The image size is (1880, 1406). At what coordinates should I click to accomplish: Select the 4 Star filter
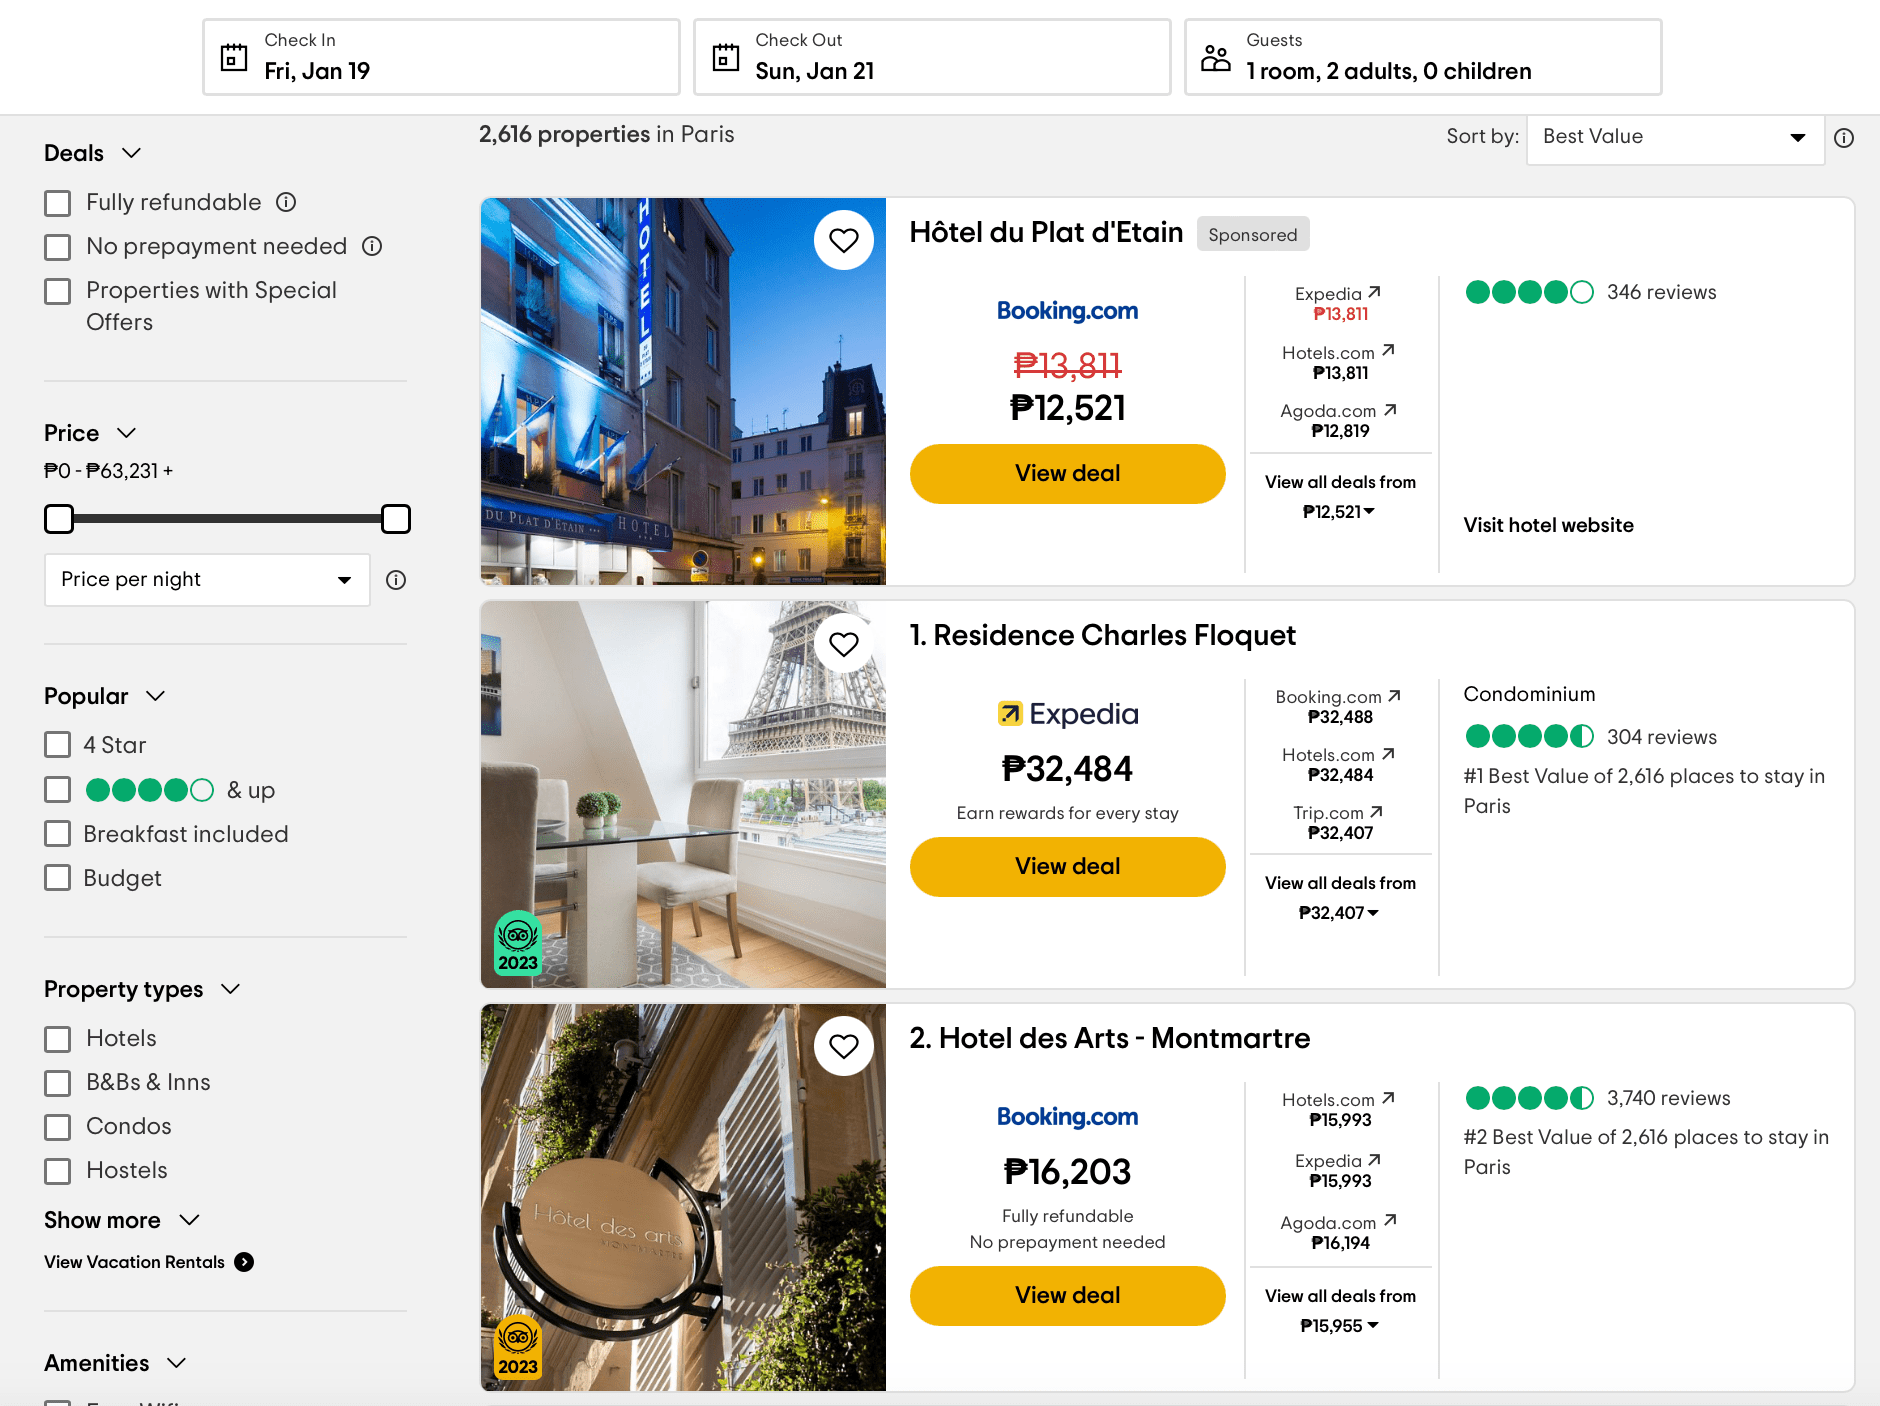pos(58,745)
